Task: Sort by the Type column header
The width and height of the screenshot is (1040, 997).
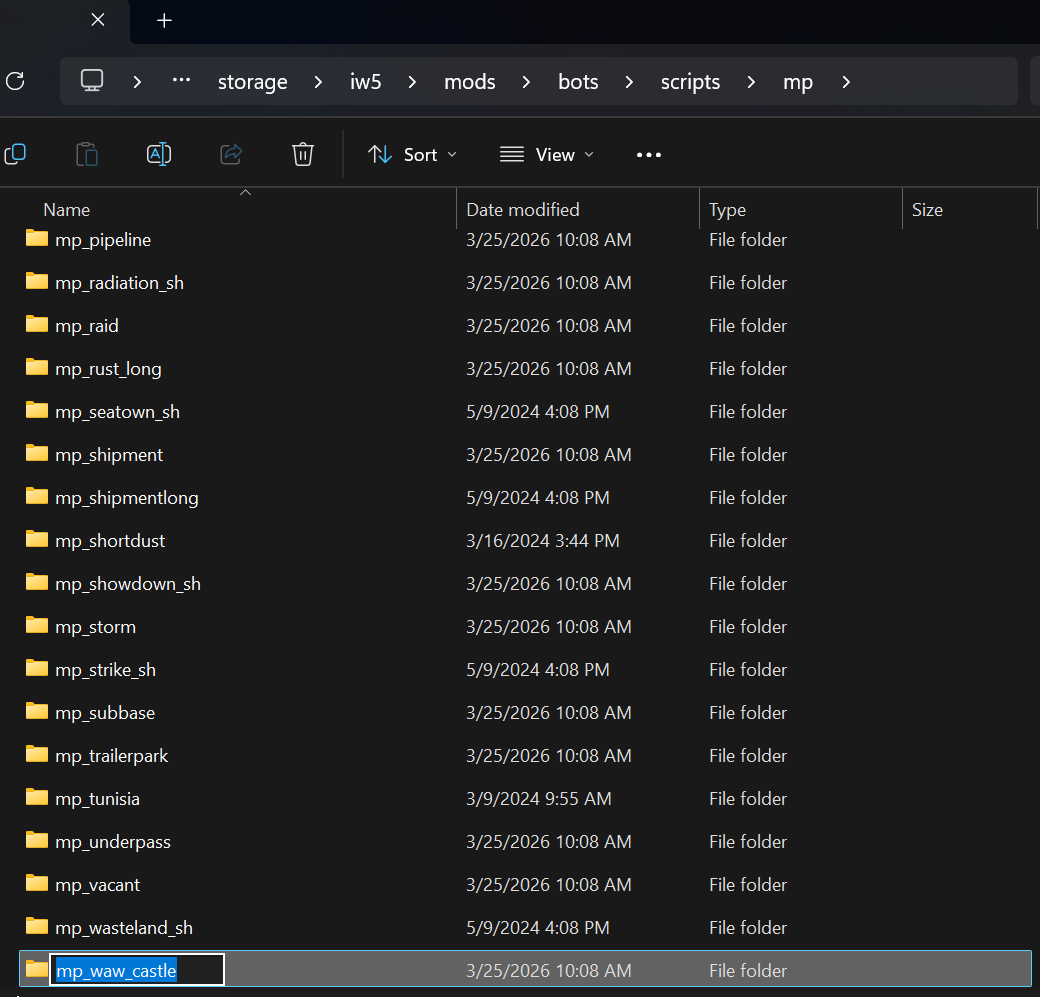Action: pyautogui.click(x=727, y=210)
